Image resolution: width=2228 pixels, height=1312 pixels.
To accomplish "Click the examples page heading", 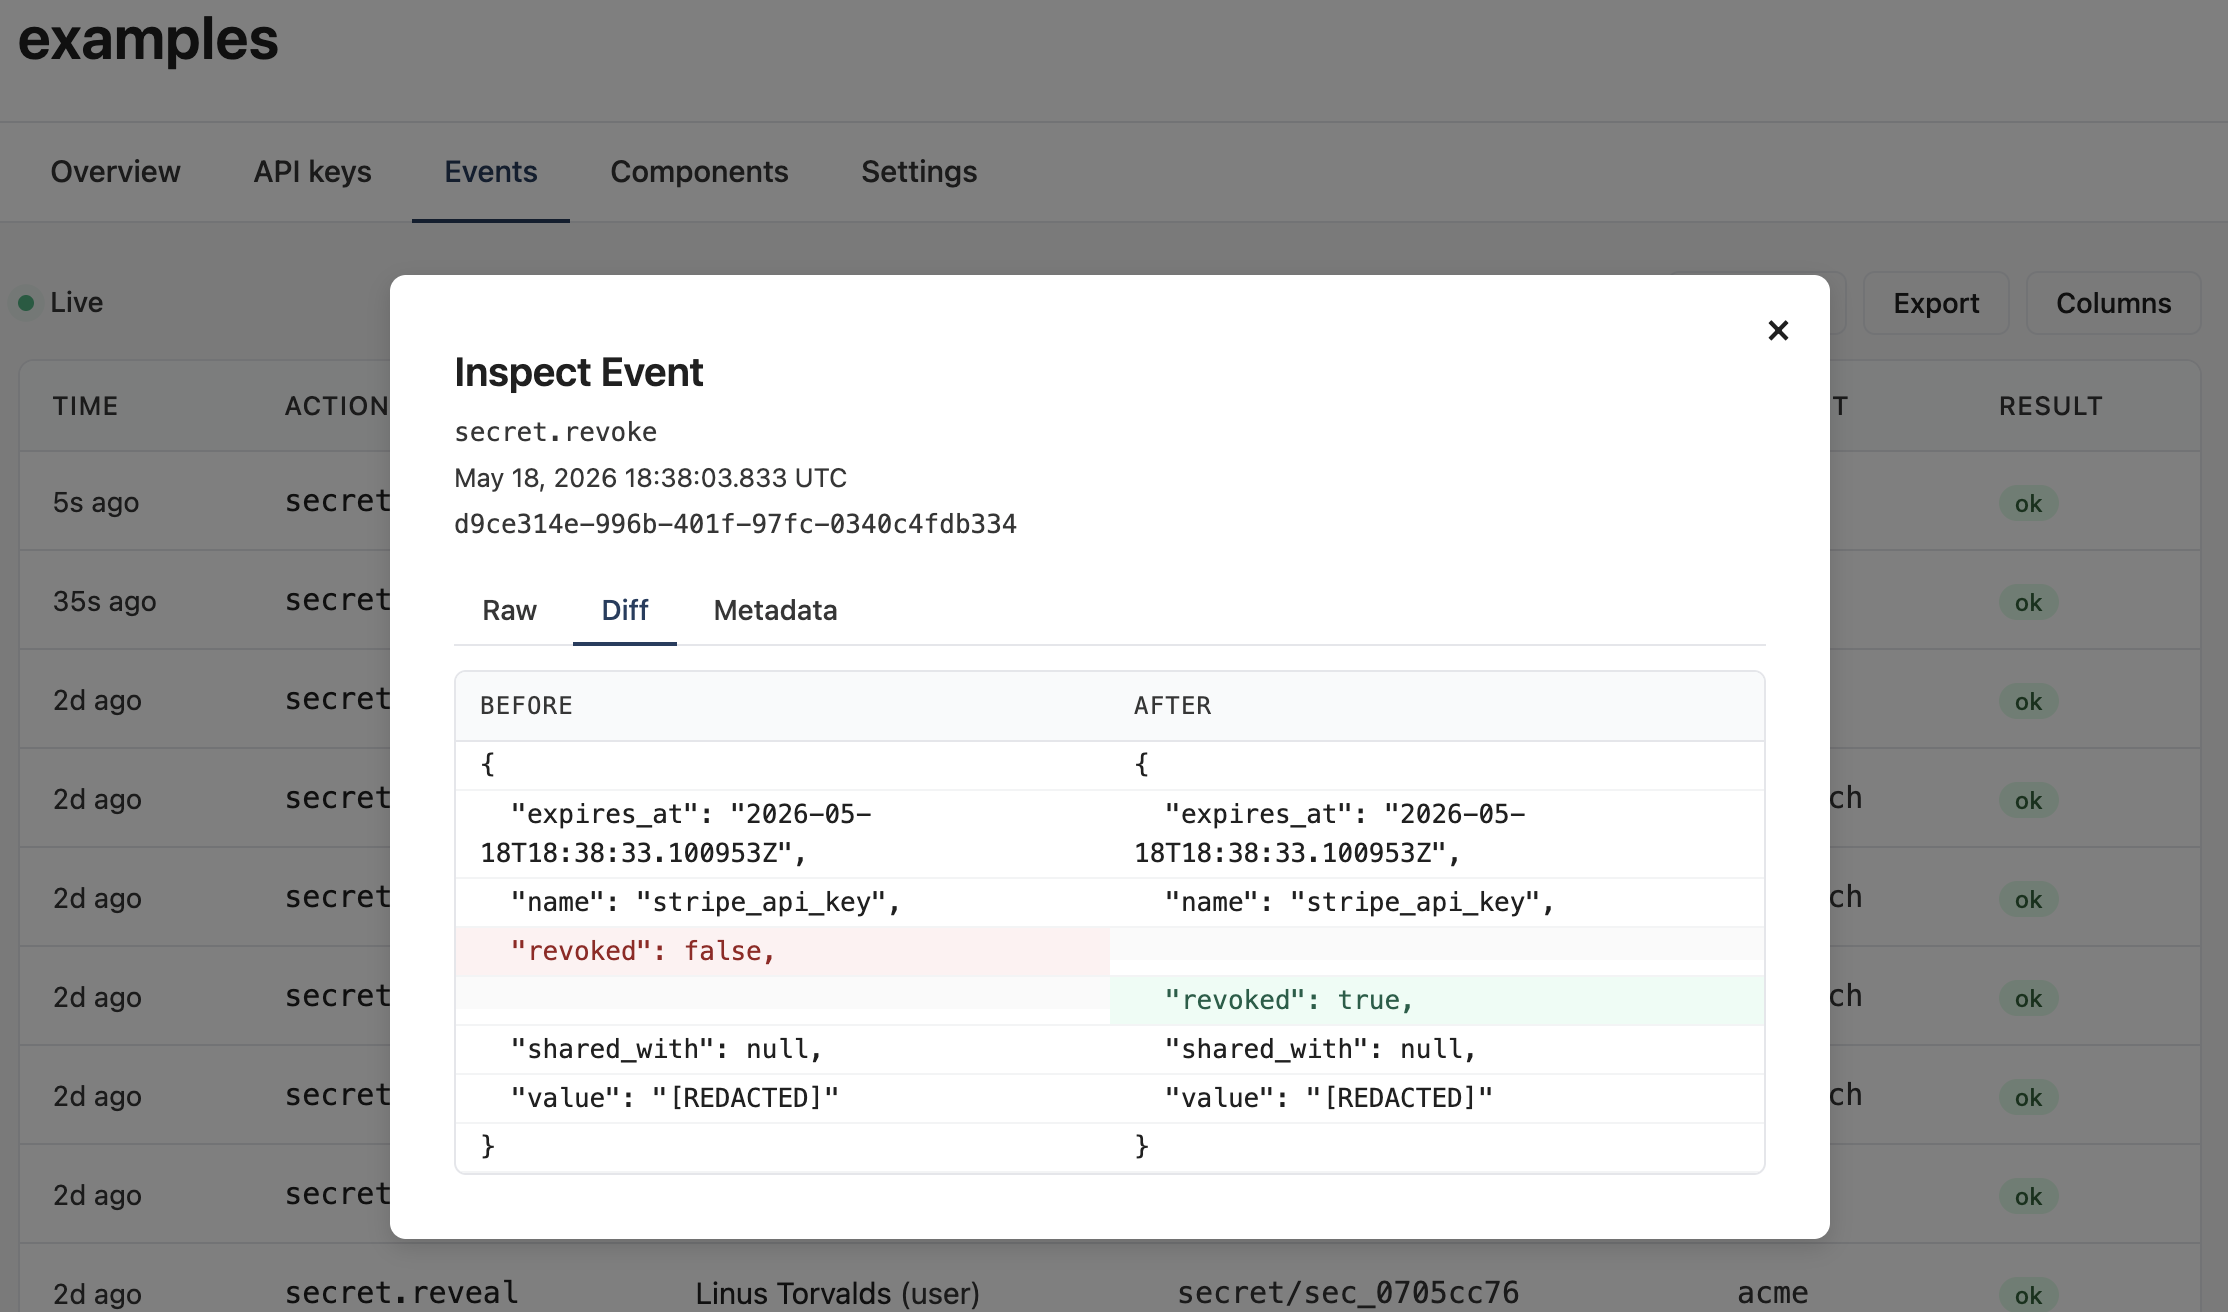I will 148,40.
